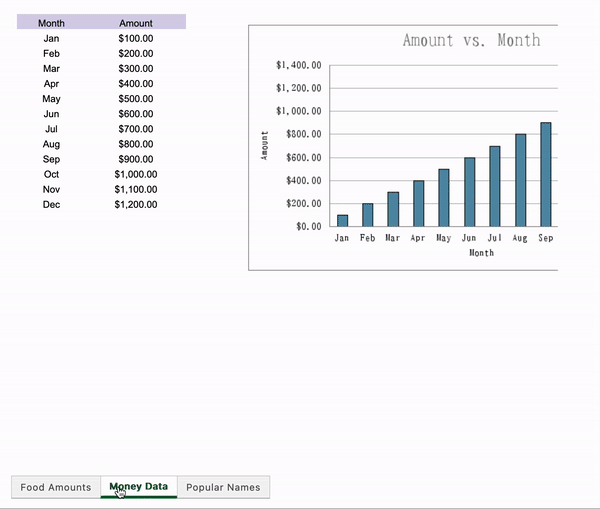Image resolution: width=600 pixels, height=509 pixels.
Task: Select the Apr month cell
Action: coord(51,84)
